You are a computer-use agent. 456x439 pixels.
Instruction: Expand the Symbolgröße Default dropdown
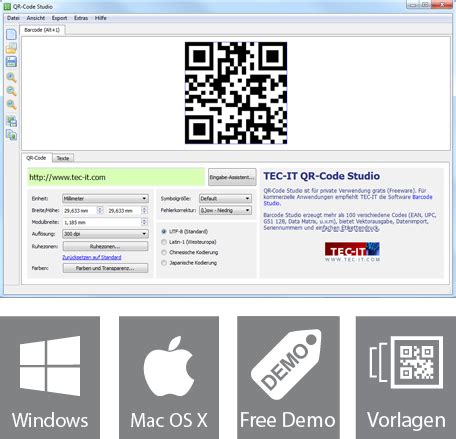(225, 199)
